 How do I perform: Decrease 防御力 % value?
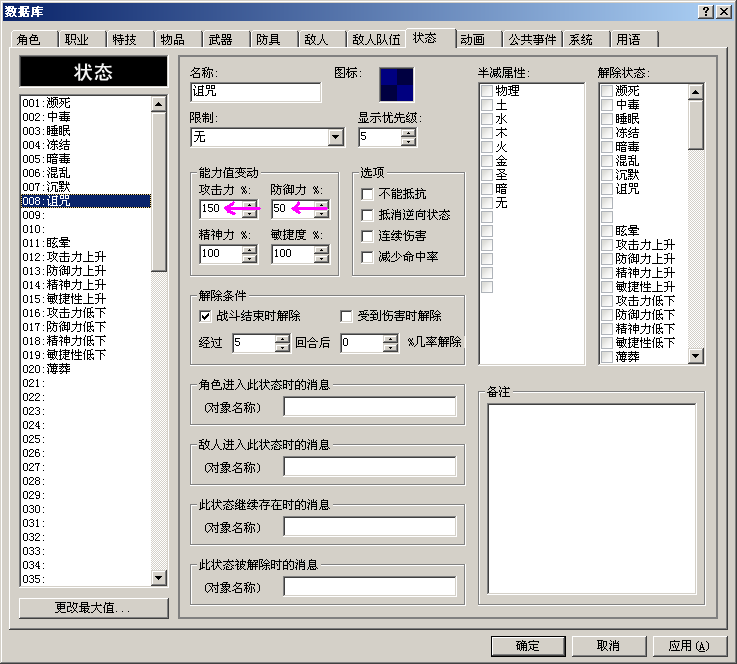pos(322,213)
